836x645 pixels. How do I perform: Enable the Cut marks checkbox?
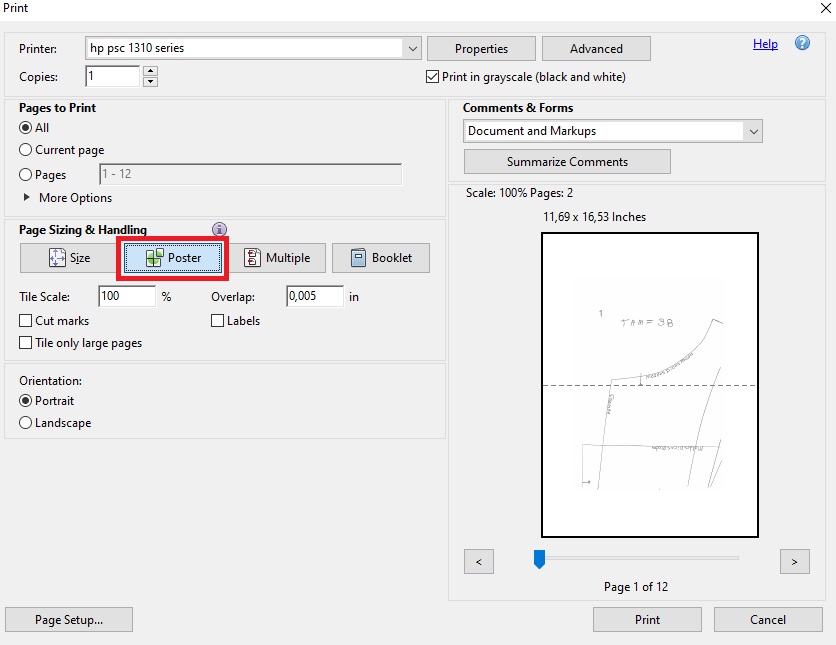tap(26, 321)
